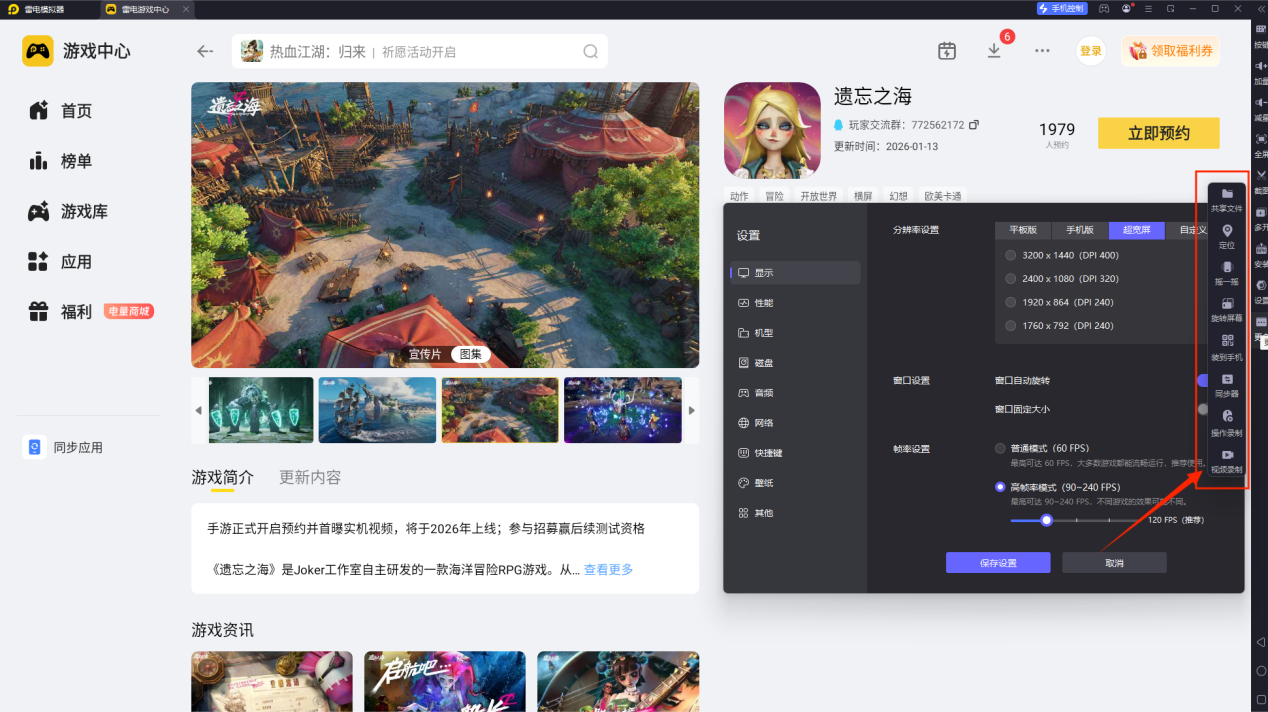Click the search magnifier icon
The image size is (1268, 712).
[591, 51]
